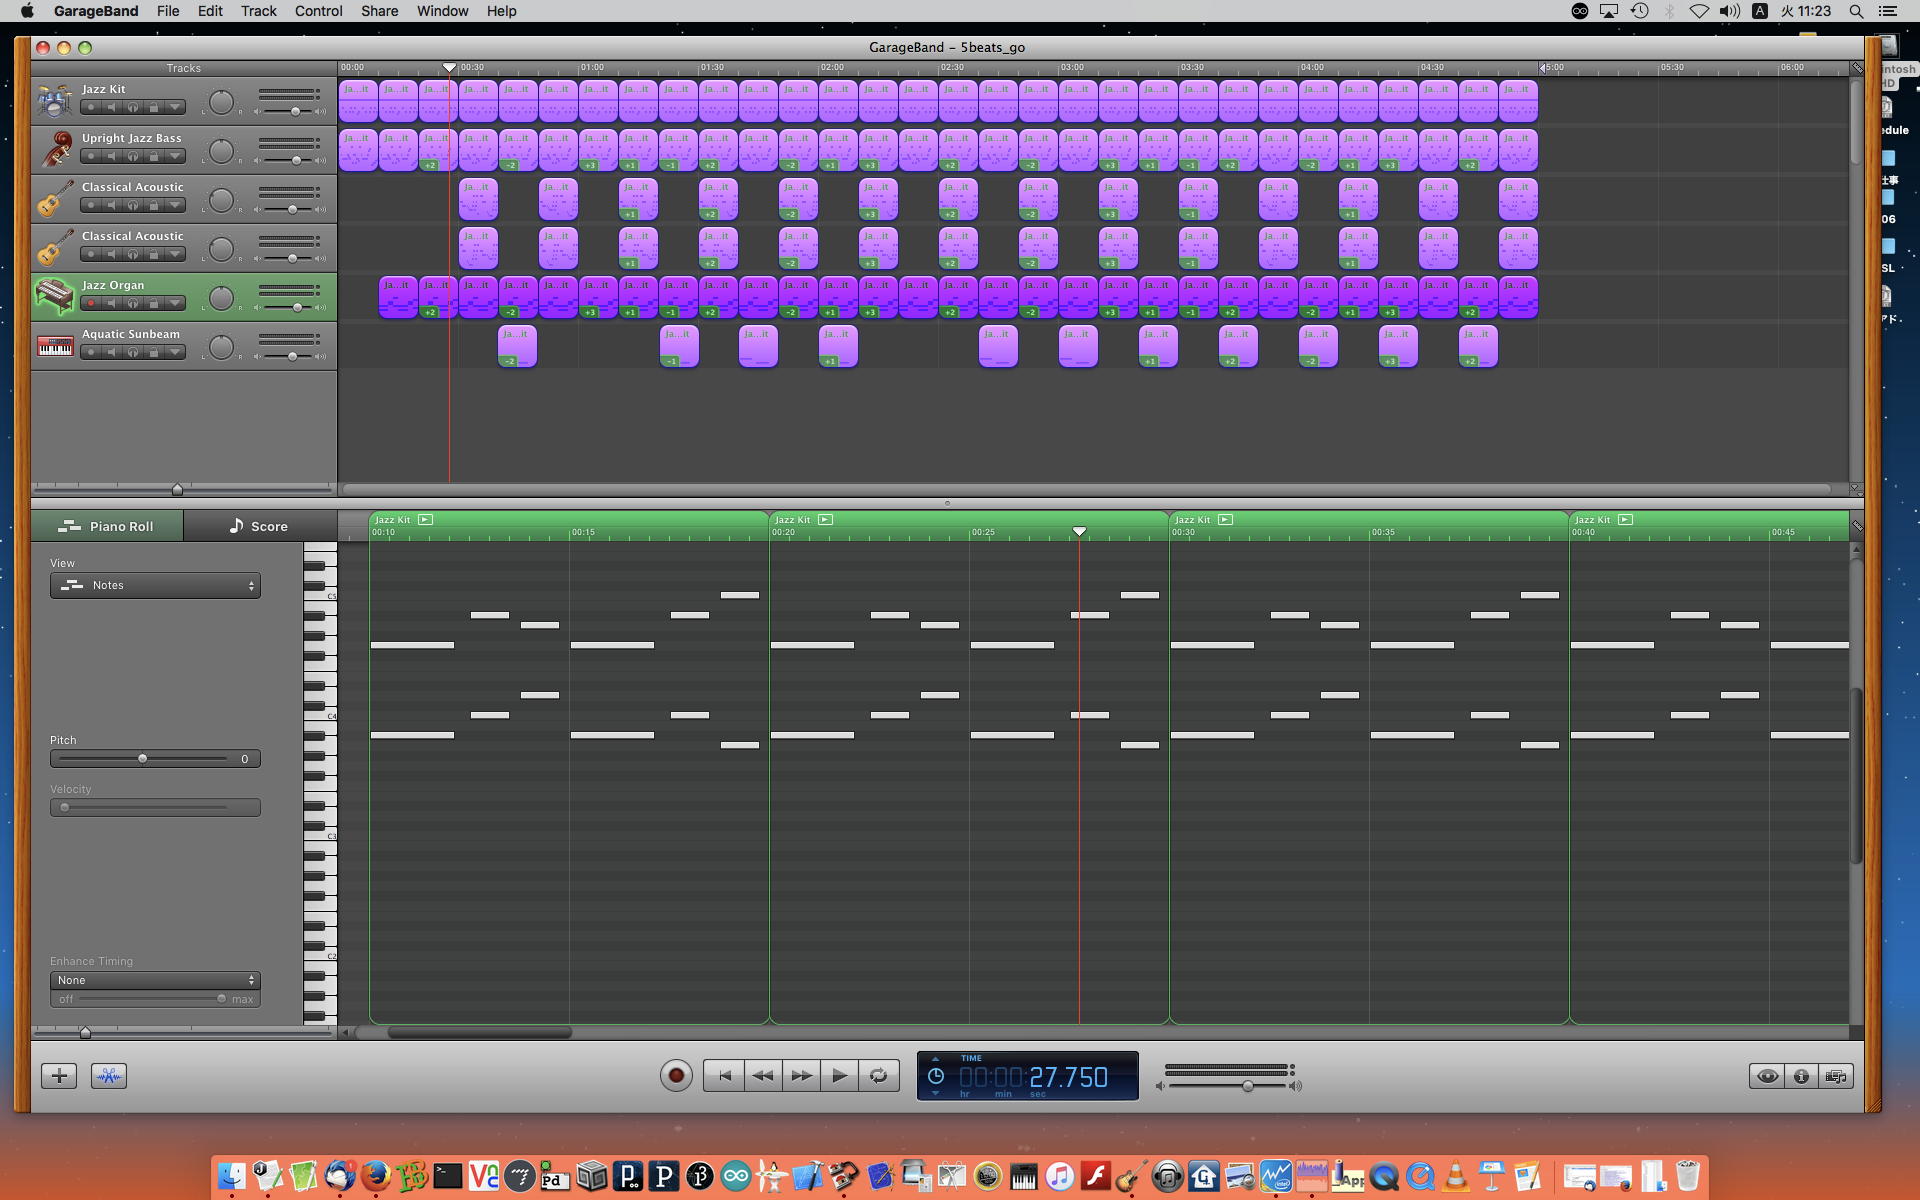Toggle the track editor scissors button
Screen dimensions: 1920x1200
pos(109,1076)
